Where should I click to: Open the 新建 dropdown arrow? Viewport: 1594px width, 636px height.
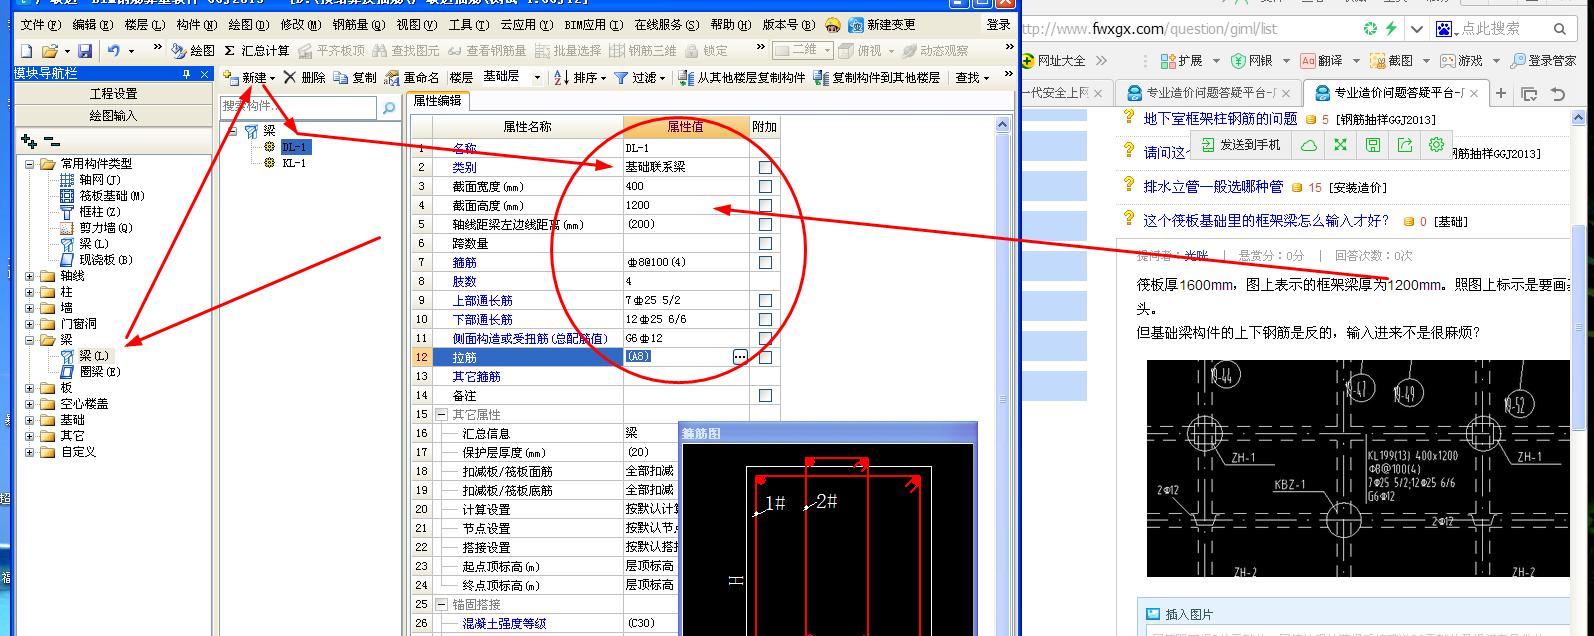272,78
